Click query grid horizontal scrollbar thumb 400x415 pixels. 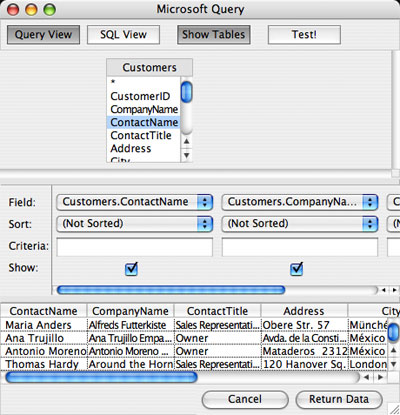click(x=171, y=290)
